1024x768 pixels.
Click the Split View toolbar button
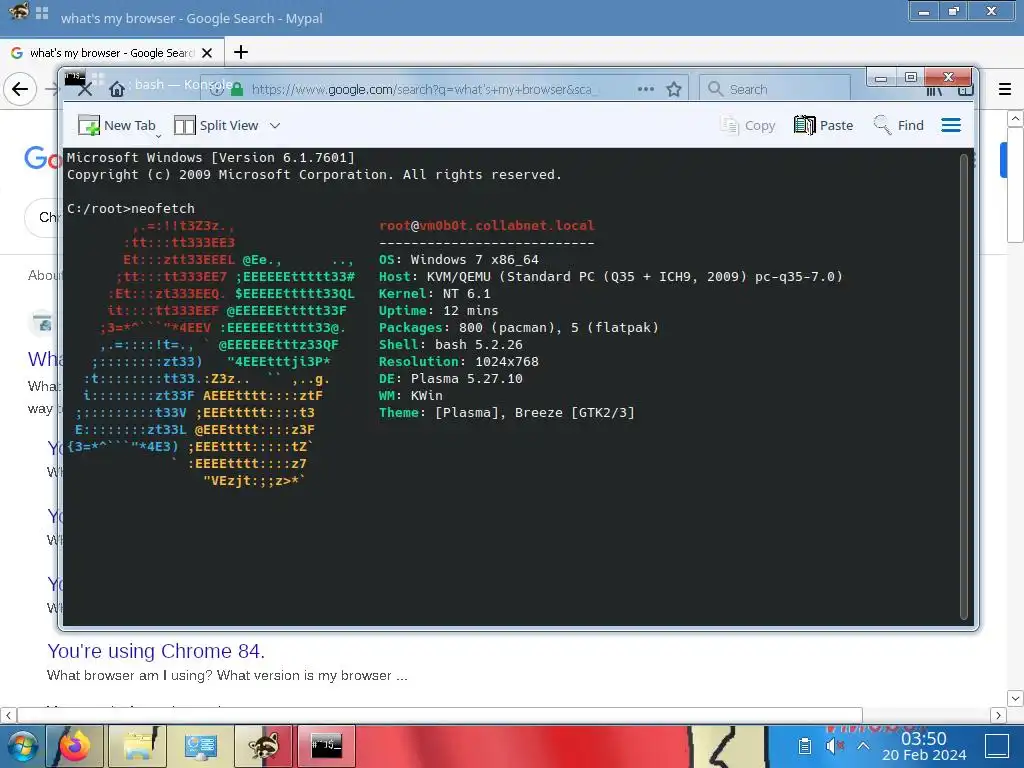click(x=217, y=125)
